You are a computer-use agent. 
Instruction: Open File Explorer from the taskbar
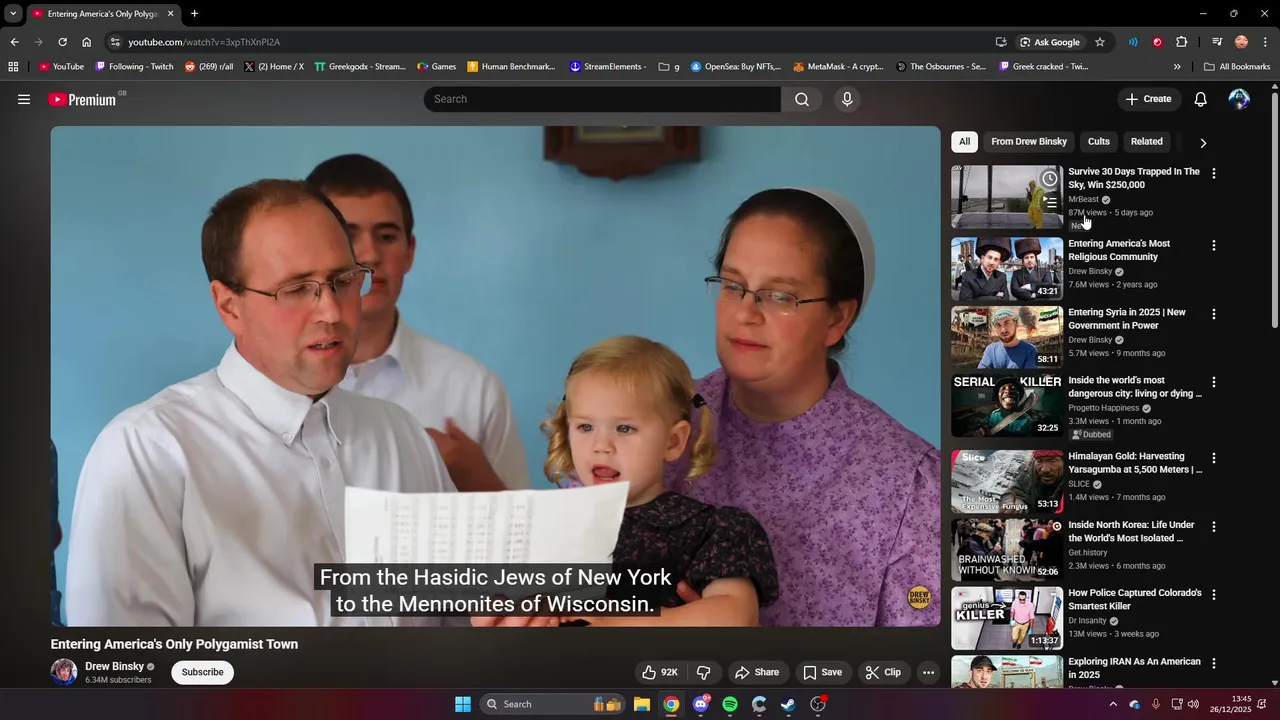click(x=642, y=704)
